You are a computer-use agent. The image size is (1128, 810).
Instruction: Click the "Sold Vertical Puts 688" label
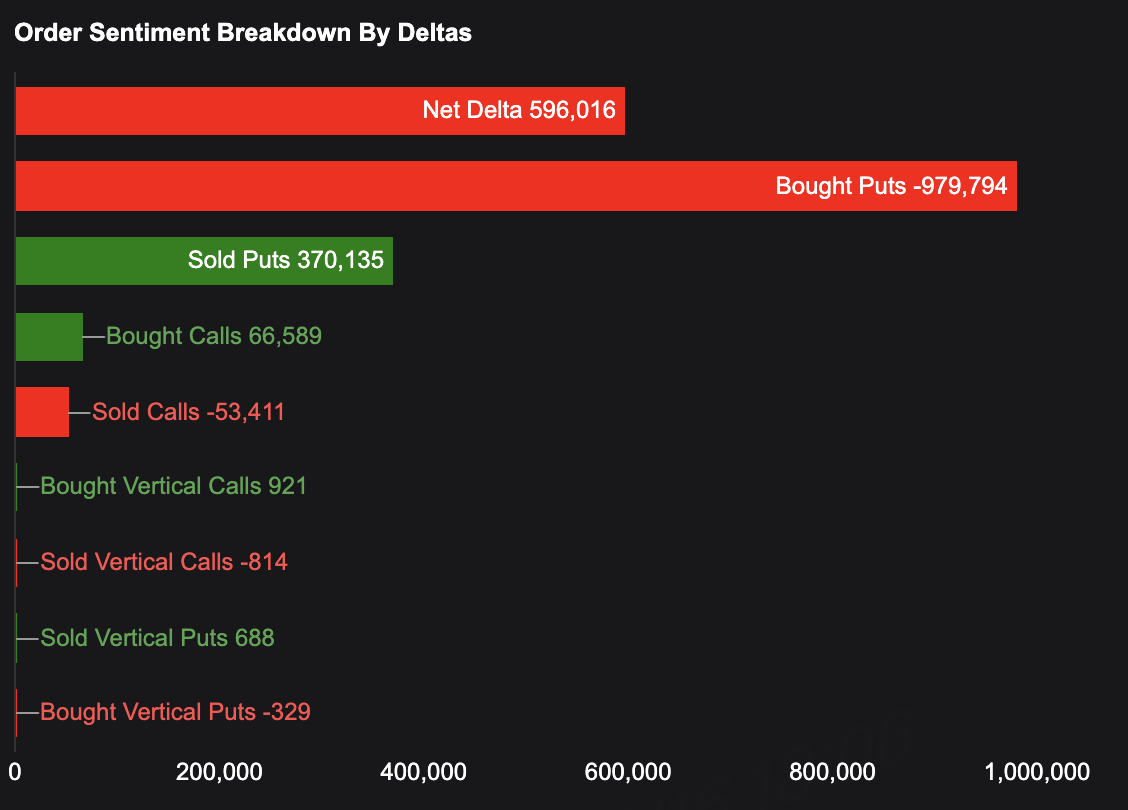tap(157, 637)
